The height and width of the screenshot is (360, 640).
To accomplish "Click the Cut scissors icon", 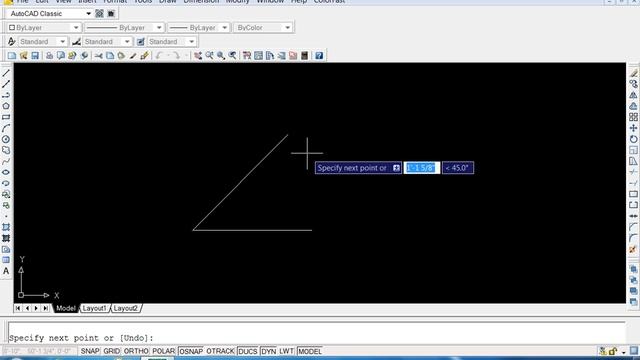I will tap(98, 56).
